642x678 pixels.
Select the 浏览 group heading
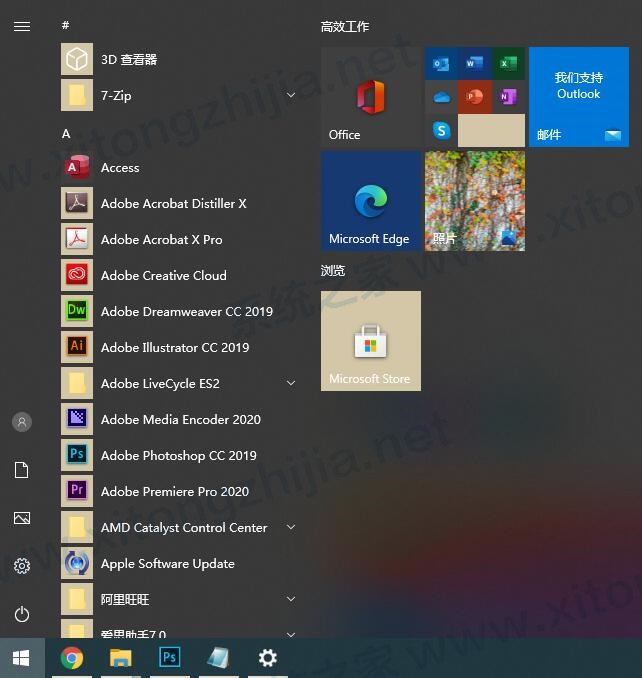click(333, 271)
